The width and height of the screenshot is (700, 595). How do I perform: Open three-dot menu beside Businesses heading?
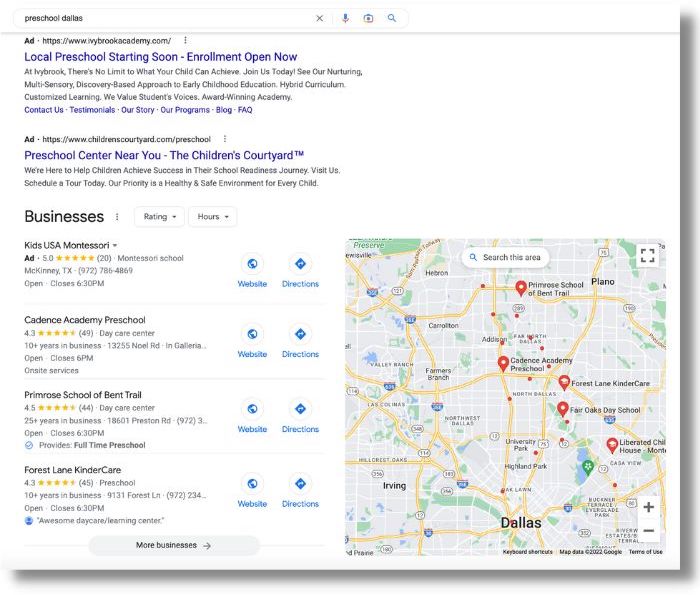117,216
